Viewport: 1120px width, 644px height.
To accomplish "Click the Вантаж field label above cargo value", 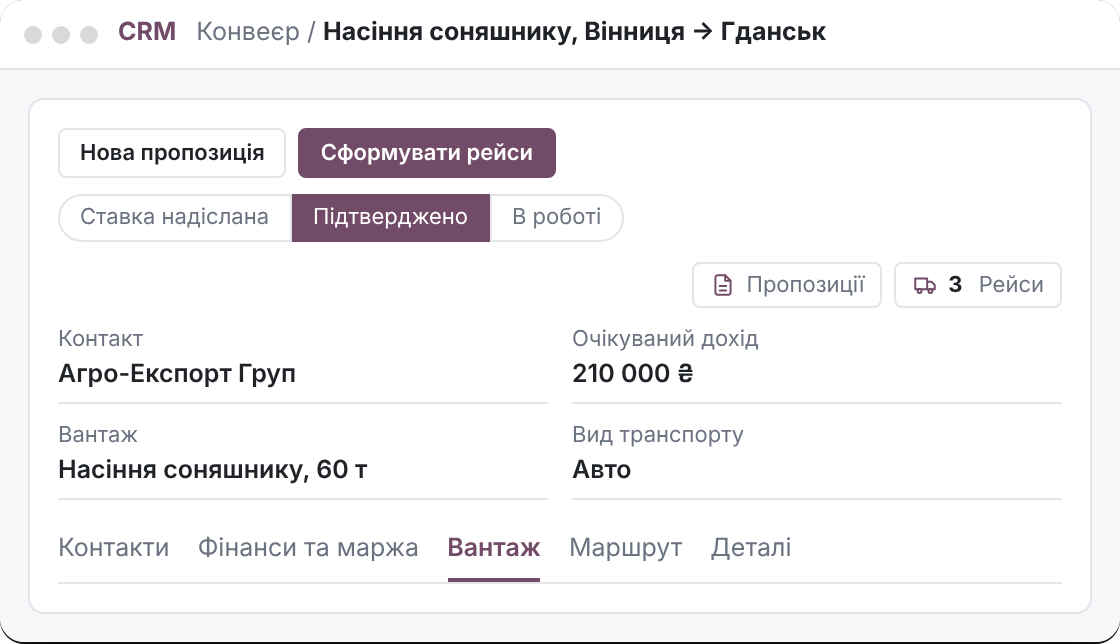I will [x=98, y=434].
